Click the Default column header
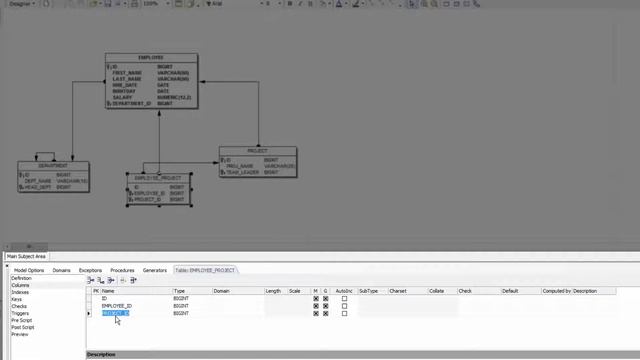This screenshot has height=360, width=640. [x=520, y=291]
